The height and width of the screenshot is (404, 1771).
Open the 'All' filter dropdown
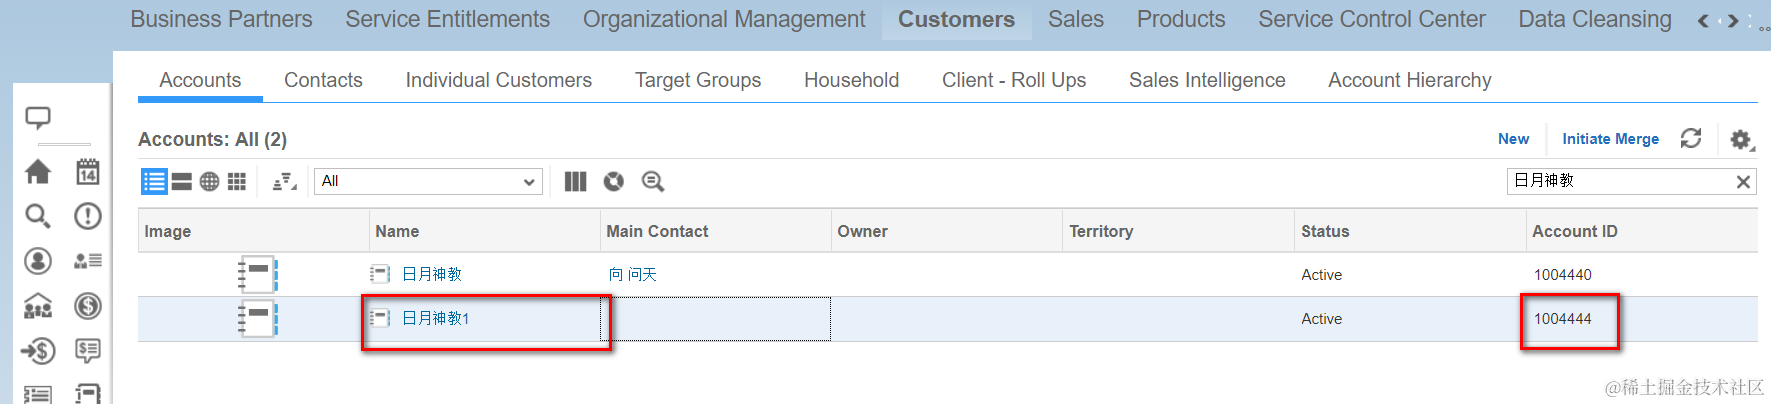click(429, 181)
